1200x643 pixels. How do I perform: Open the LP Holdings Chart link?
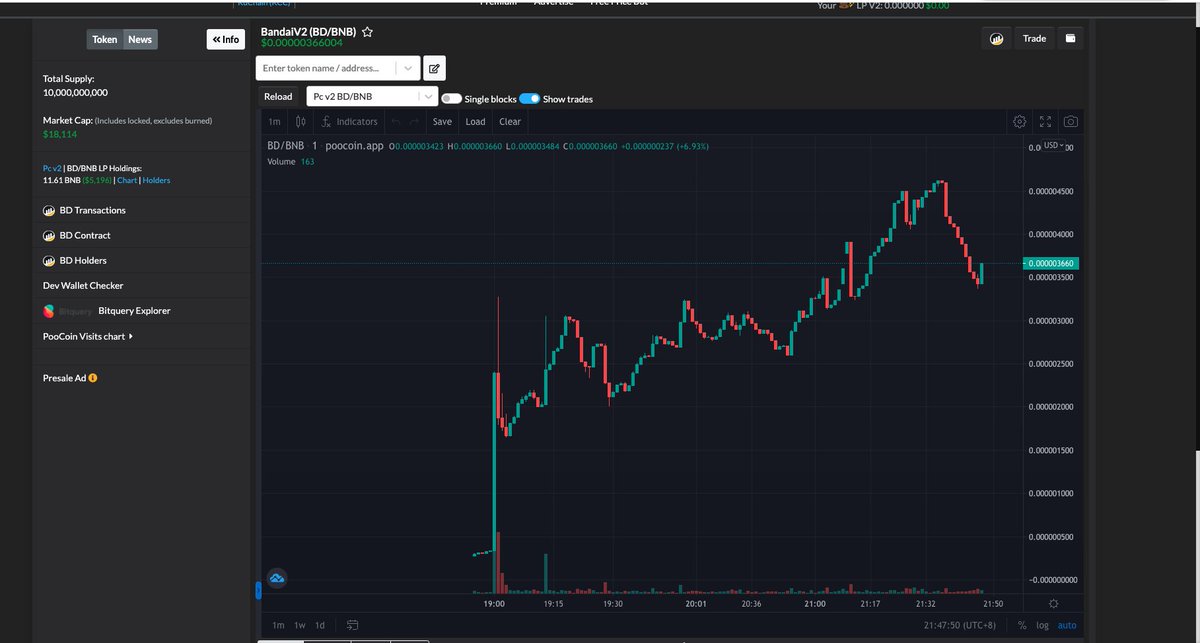127,180
